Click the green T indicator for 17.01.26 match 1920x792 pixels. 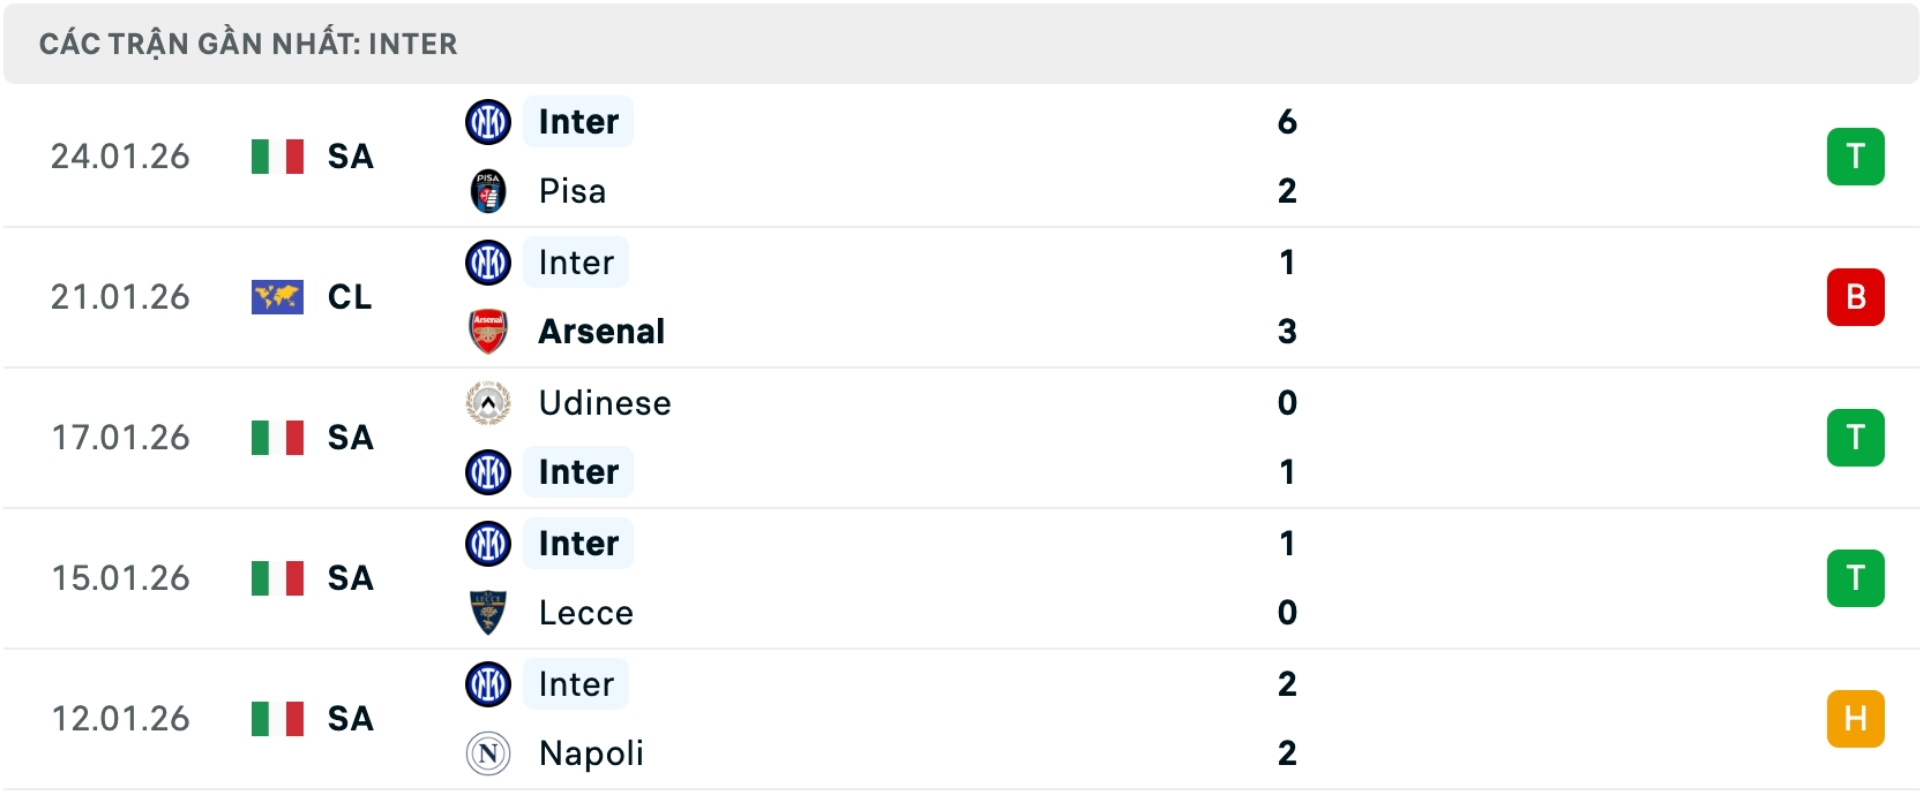pos(1857,437)
